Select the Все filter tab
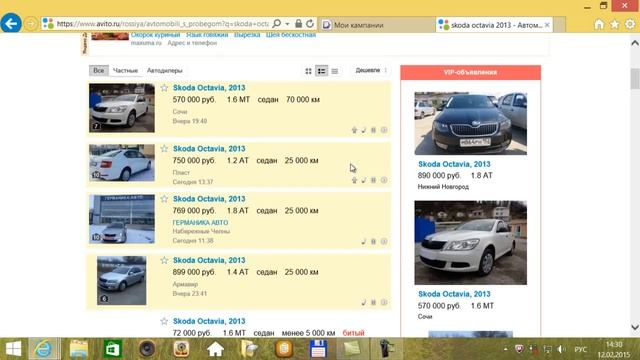This screenshot has width=640, height=360. point(99,70)
